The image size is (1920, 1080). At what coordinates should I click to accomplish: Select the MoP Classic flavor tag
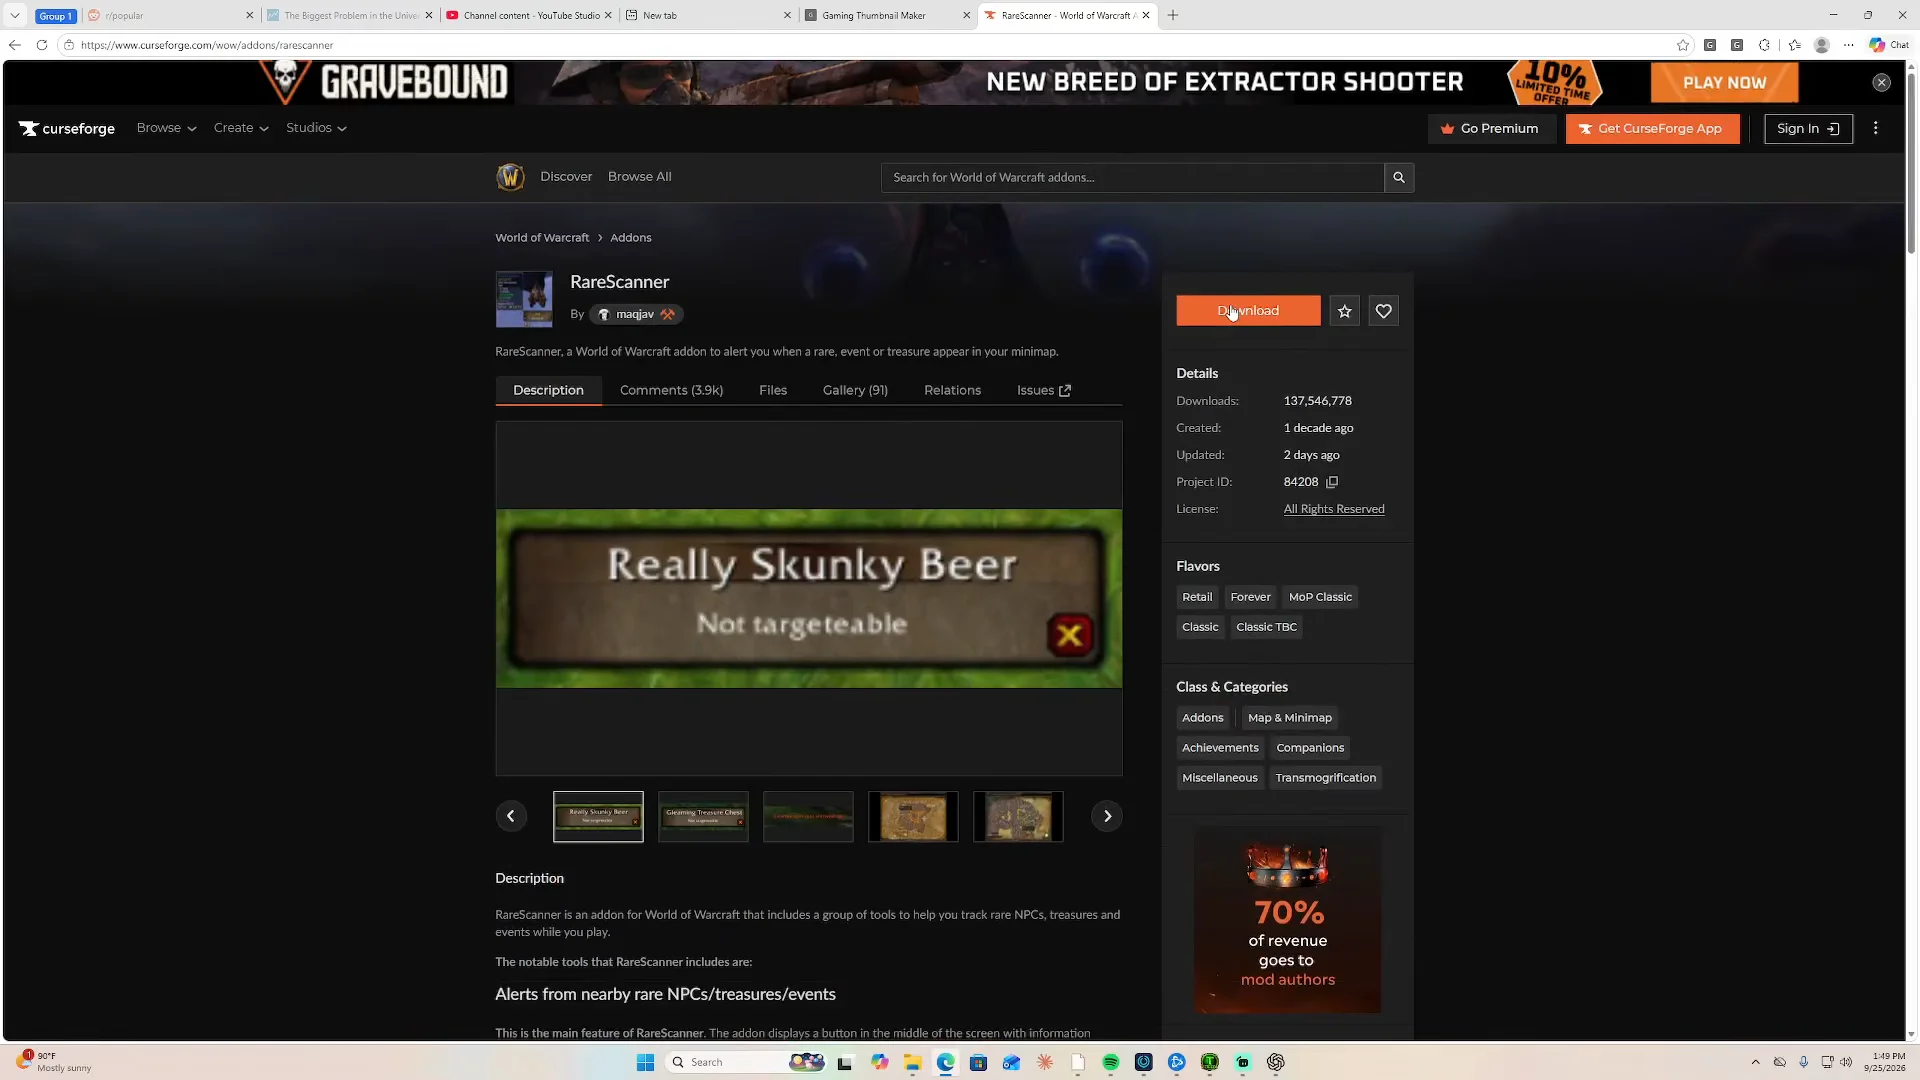coord(1320,597)
